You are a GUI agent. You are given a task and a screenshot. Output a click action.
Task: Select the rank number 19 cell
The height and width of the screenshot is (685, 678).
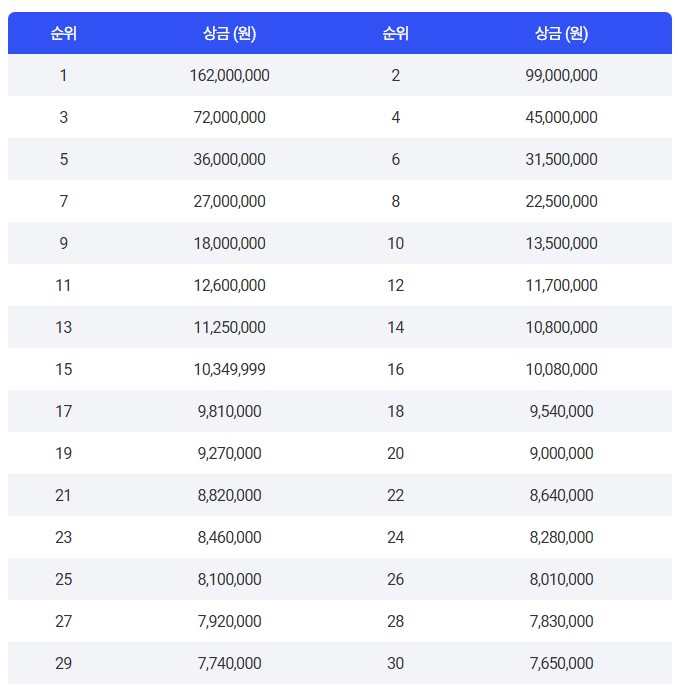63,453
